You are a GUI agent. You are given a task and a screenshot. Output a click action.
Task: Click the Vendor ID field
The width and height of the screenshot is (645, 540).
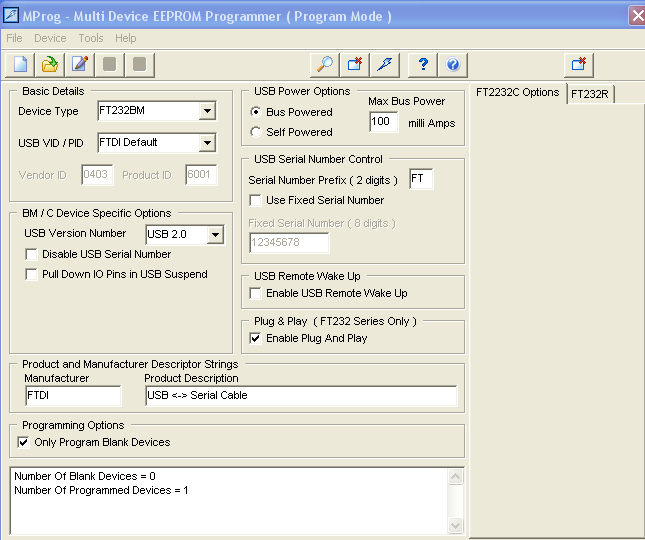point(97,175)
